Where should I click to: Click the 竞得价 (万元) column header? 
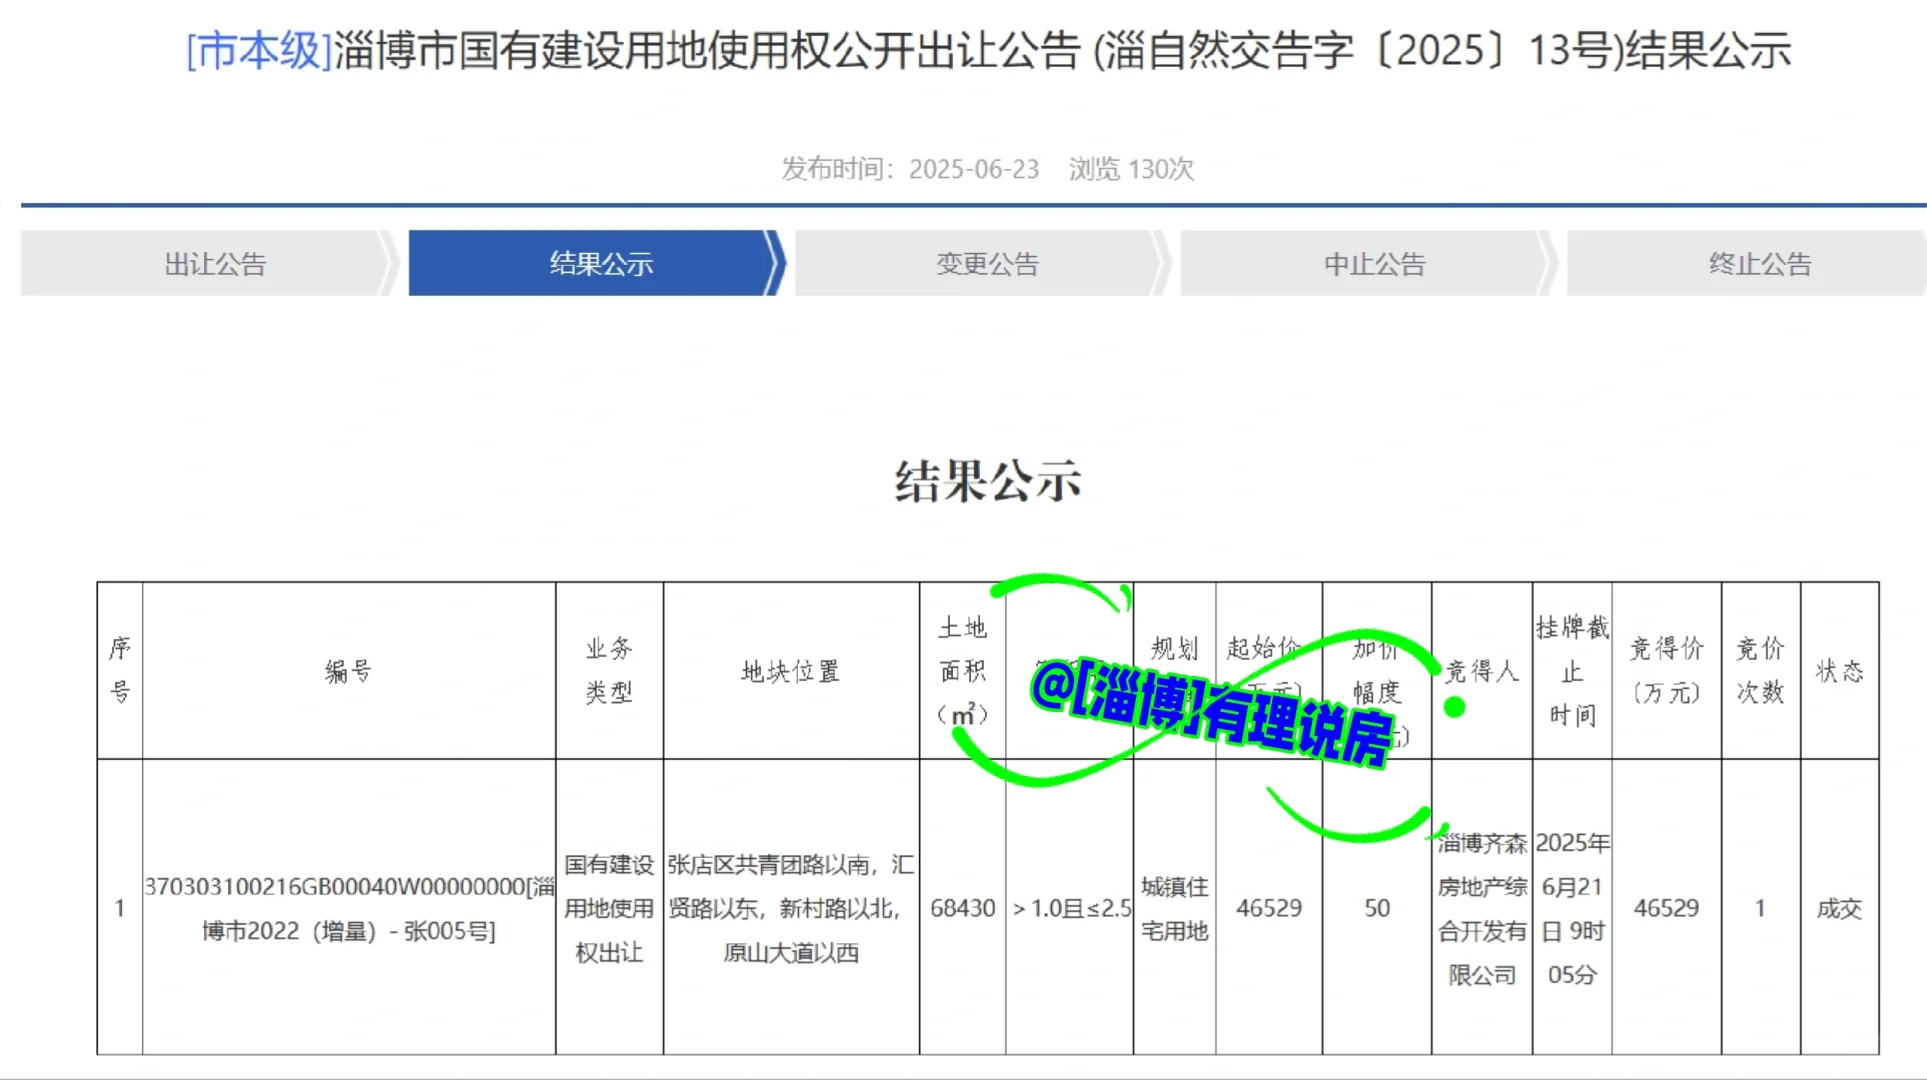pyautogui.click(x=1666, y=670)
